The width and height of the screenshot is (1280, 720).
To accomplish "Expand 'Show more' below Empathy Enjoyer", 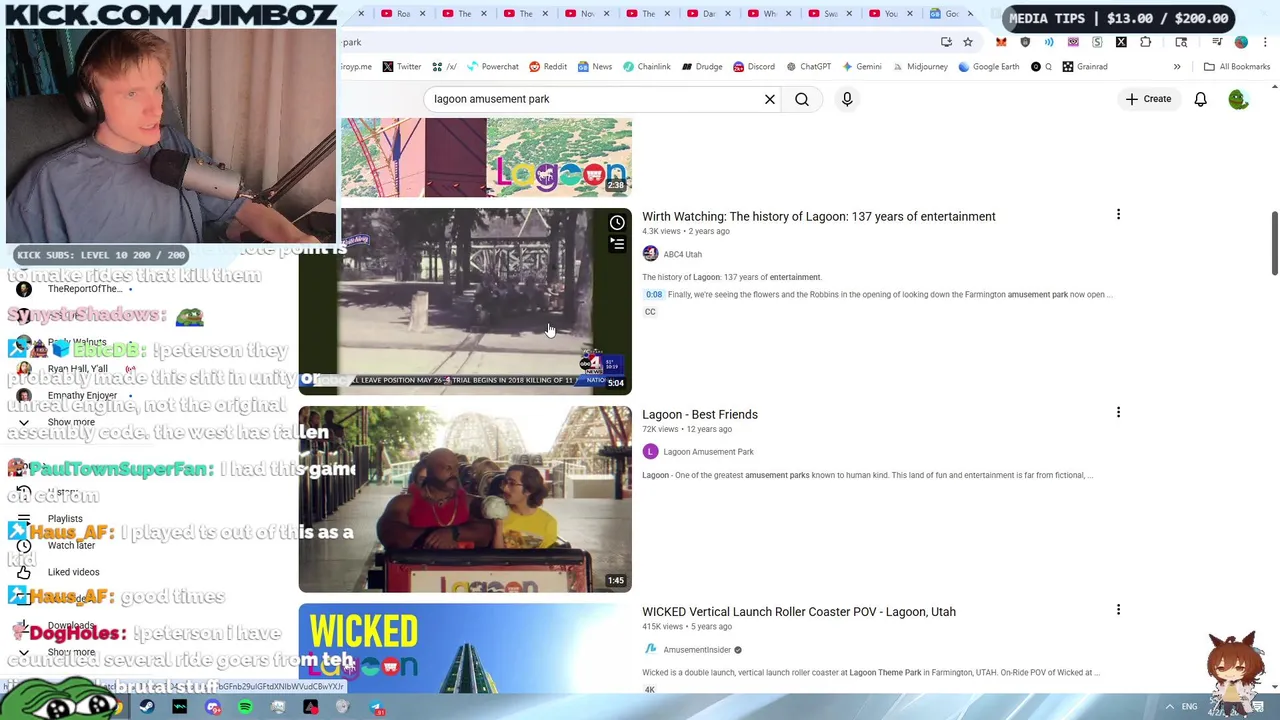I will point(71,422).
